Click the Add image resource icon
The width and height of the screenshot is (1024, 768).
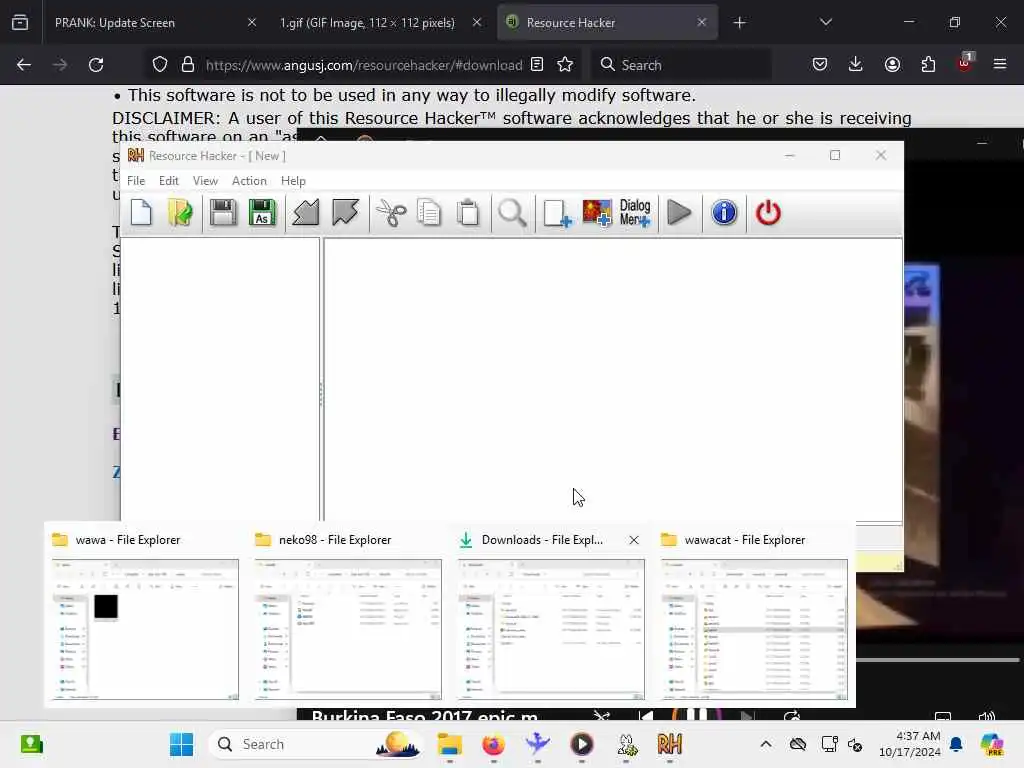pos(597,213)
